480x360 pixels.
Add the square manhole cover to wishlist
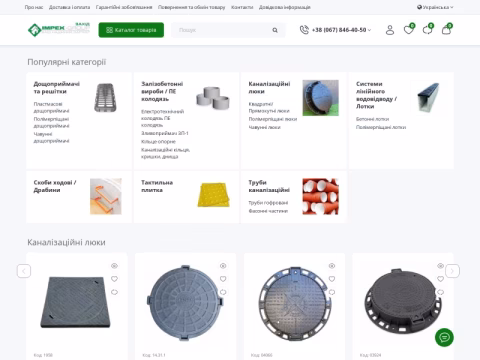tap(114, 279)
